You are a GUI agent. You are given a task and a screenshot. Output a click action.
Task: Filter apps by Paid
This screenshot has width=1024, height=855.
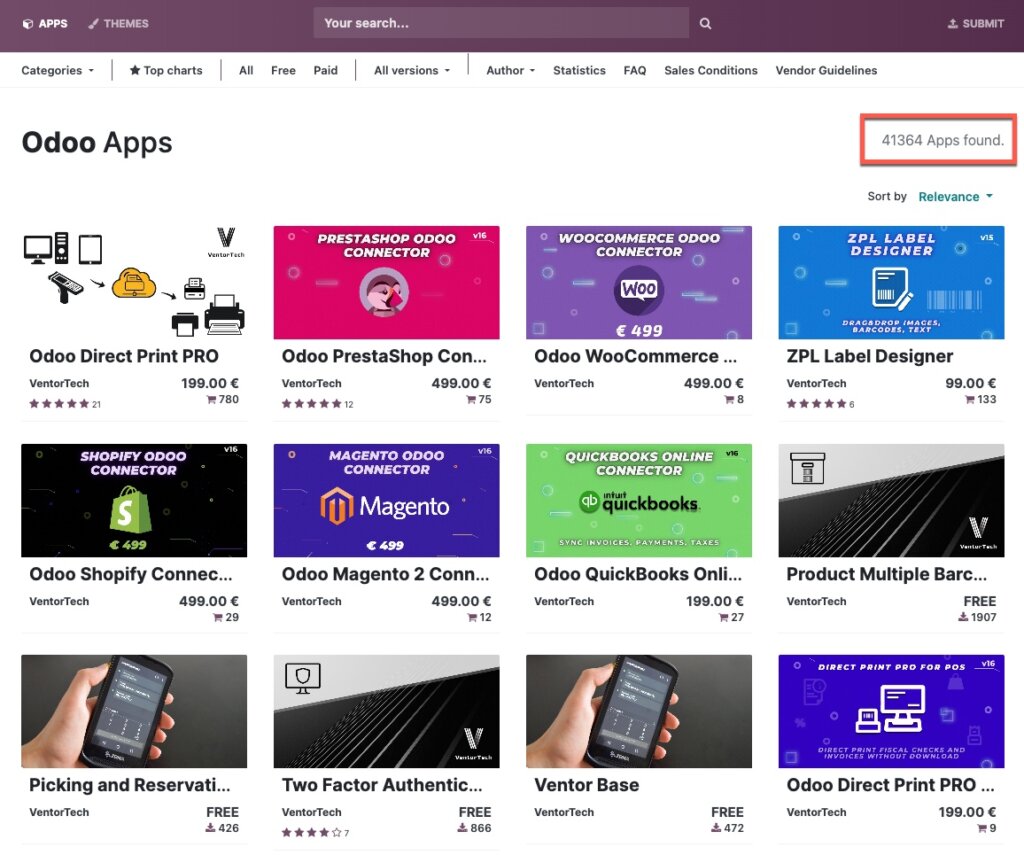[x=325, y=71]
